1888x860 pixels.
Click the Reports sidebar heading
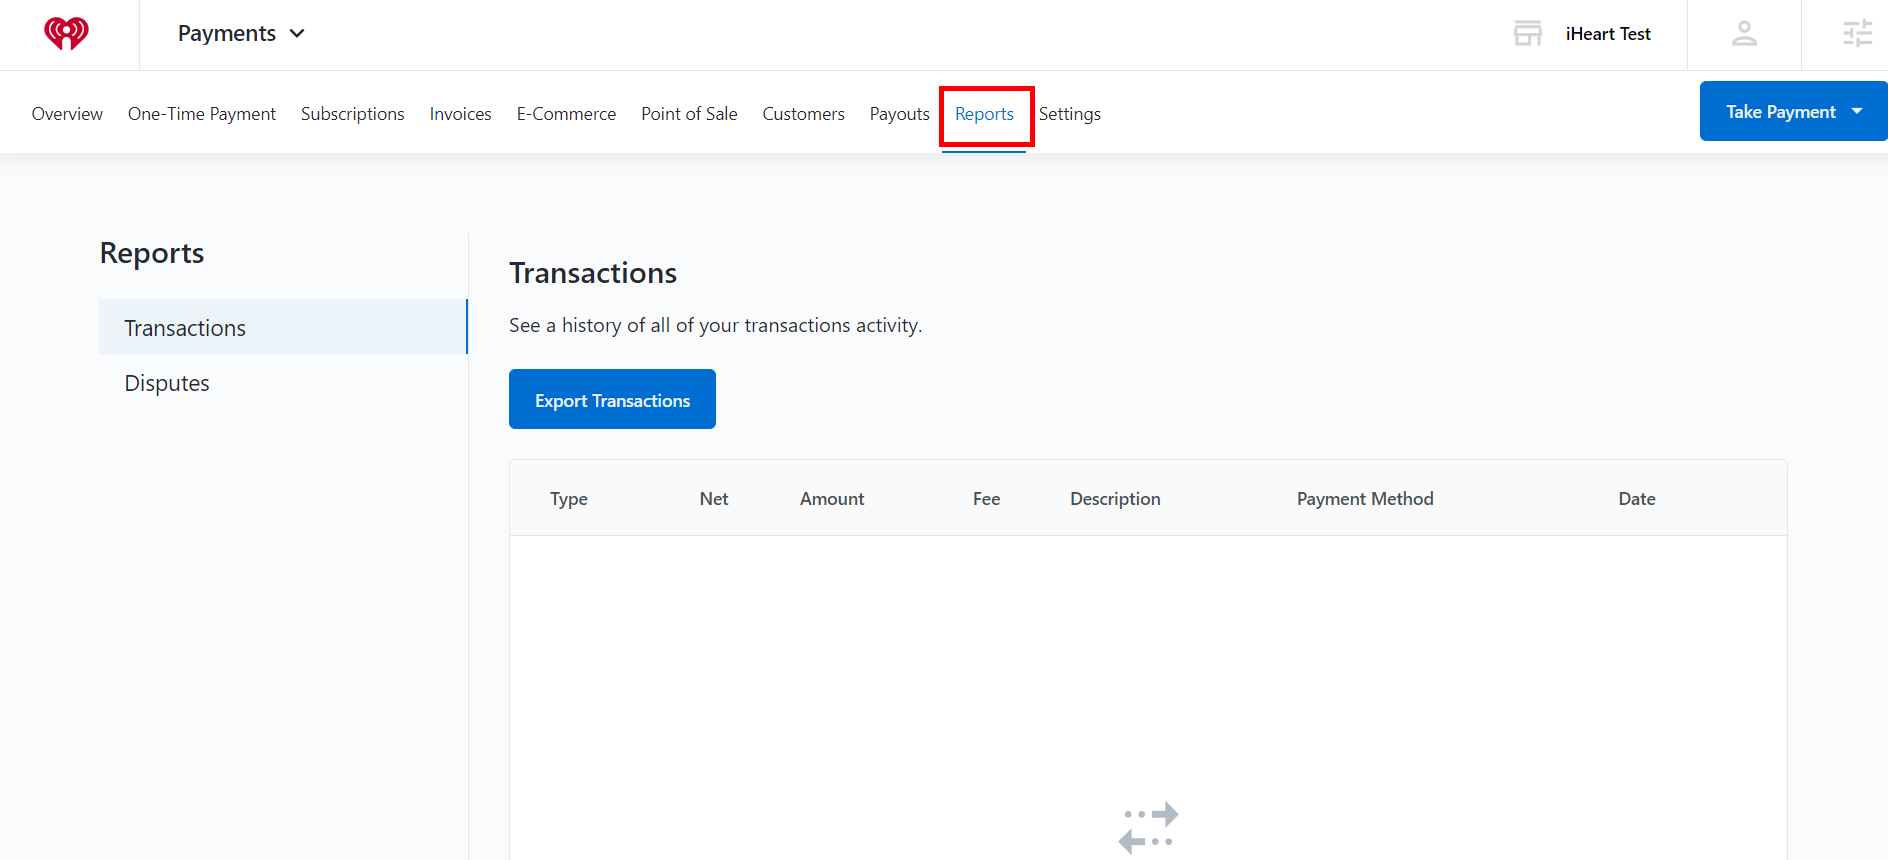(x=152, y=253)
